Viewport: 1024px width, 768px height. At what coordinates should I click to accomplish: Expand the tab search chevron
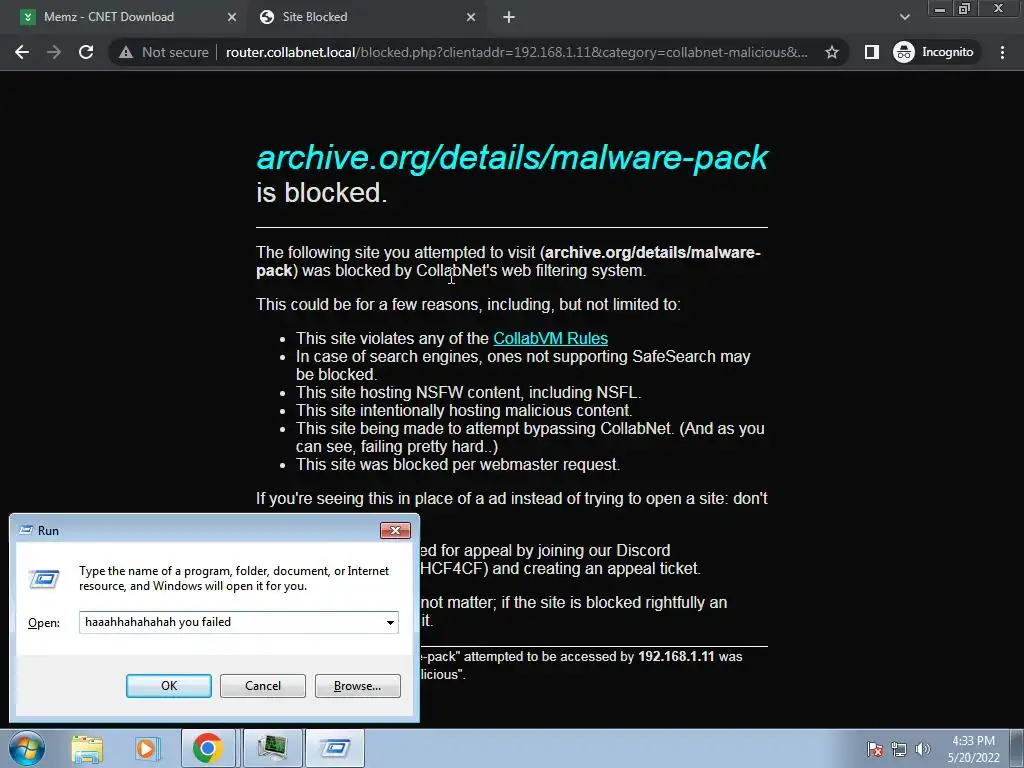pyautogui.click(x=904, y=17)
